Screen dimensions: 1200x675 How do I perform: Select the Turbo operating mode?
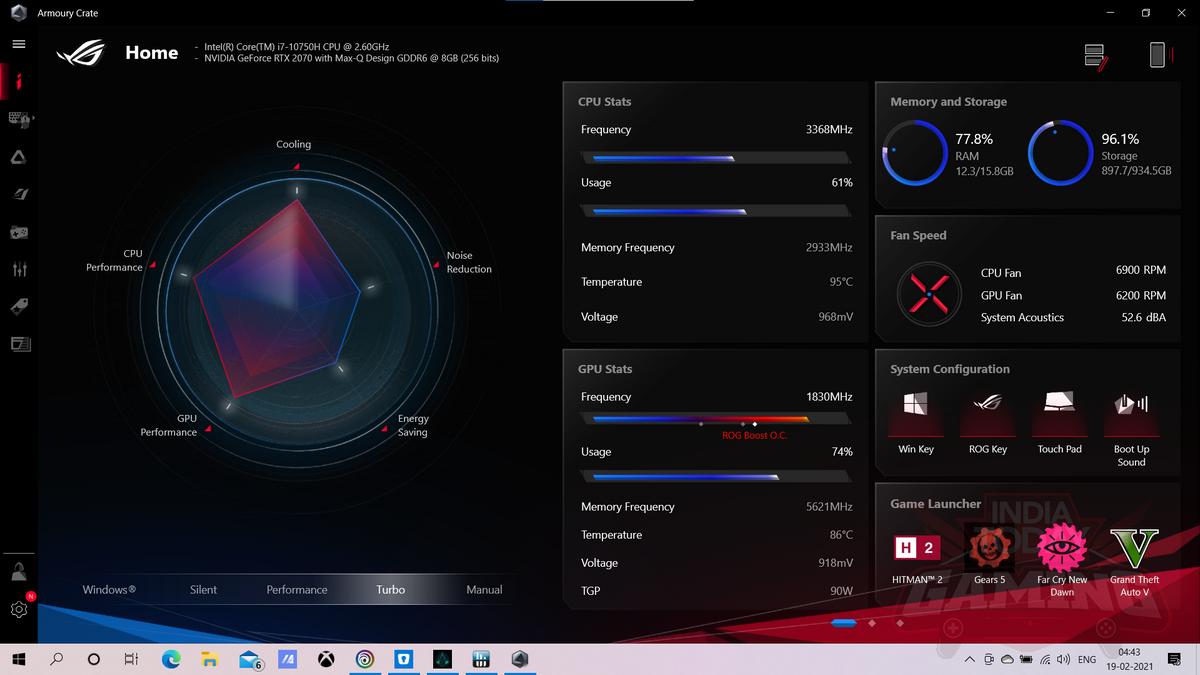pyautogui.click(x=390, y=590)
